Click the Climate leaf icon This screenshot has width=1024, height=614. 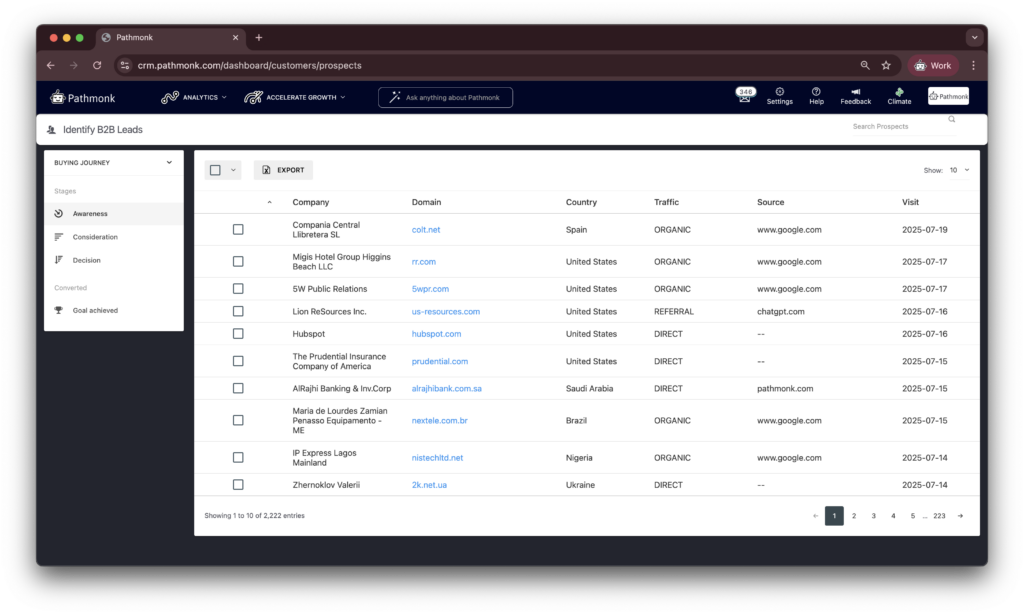pyautogui.click(x=899, y=91)
